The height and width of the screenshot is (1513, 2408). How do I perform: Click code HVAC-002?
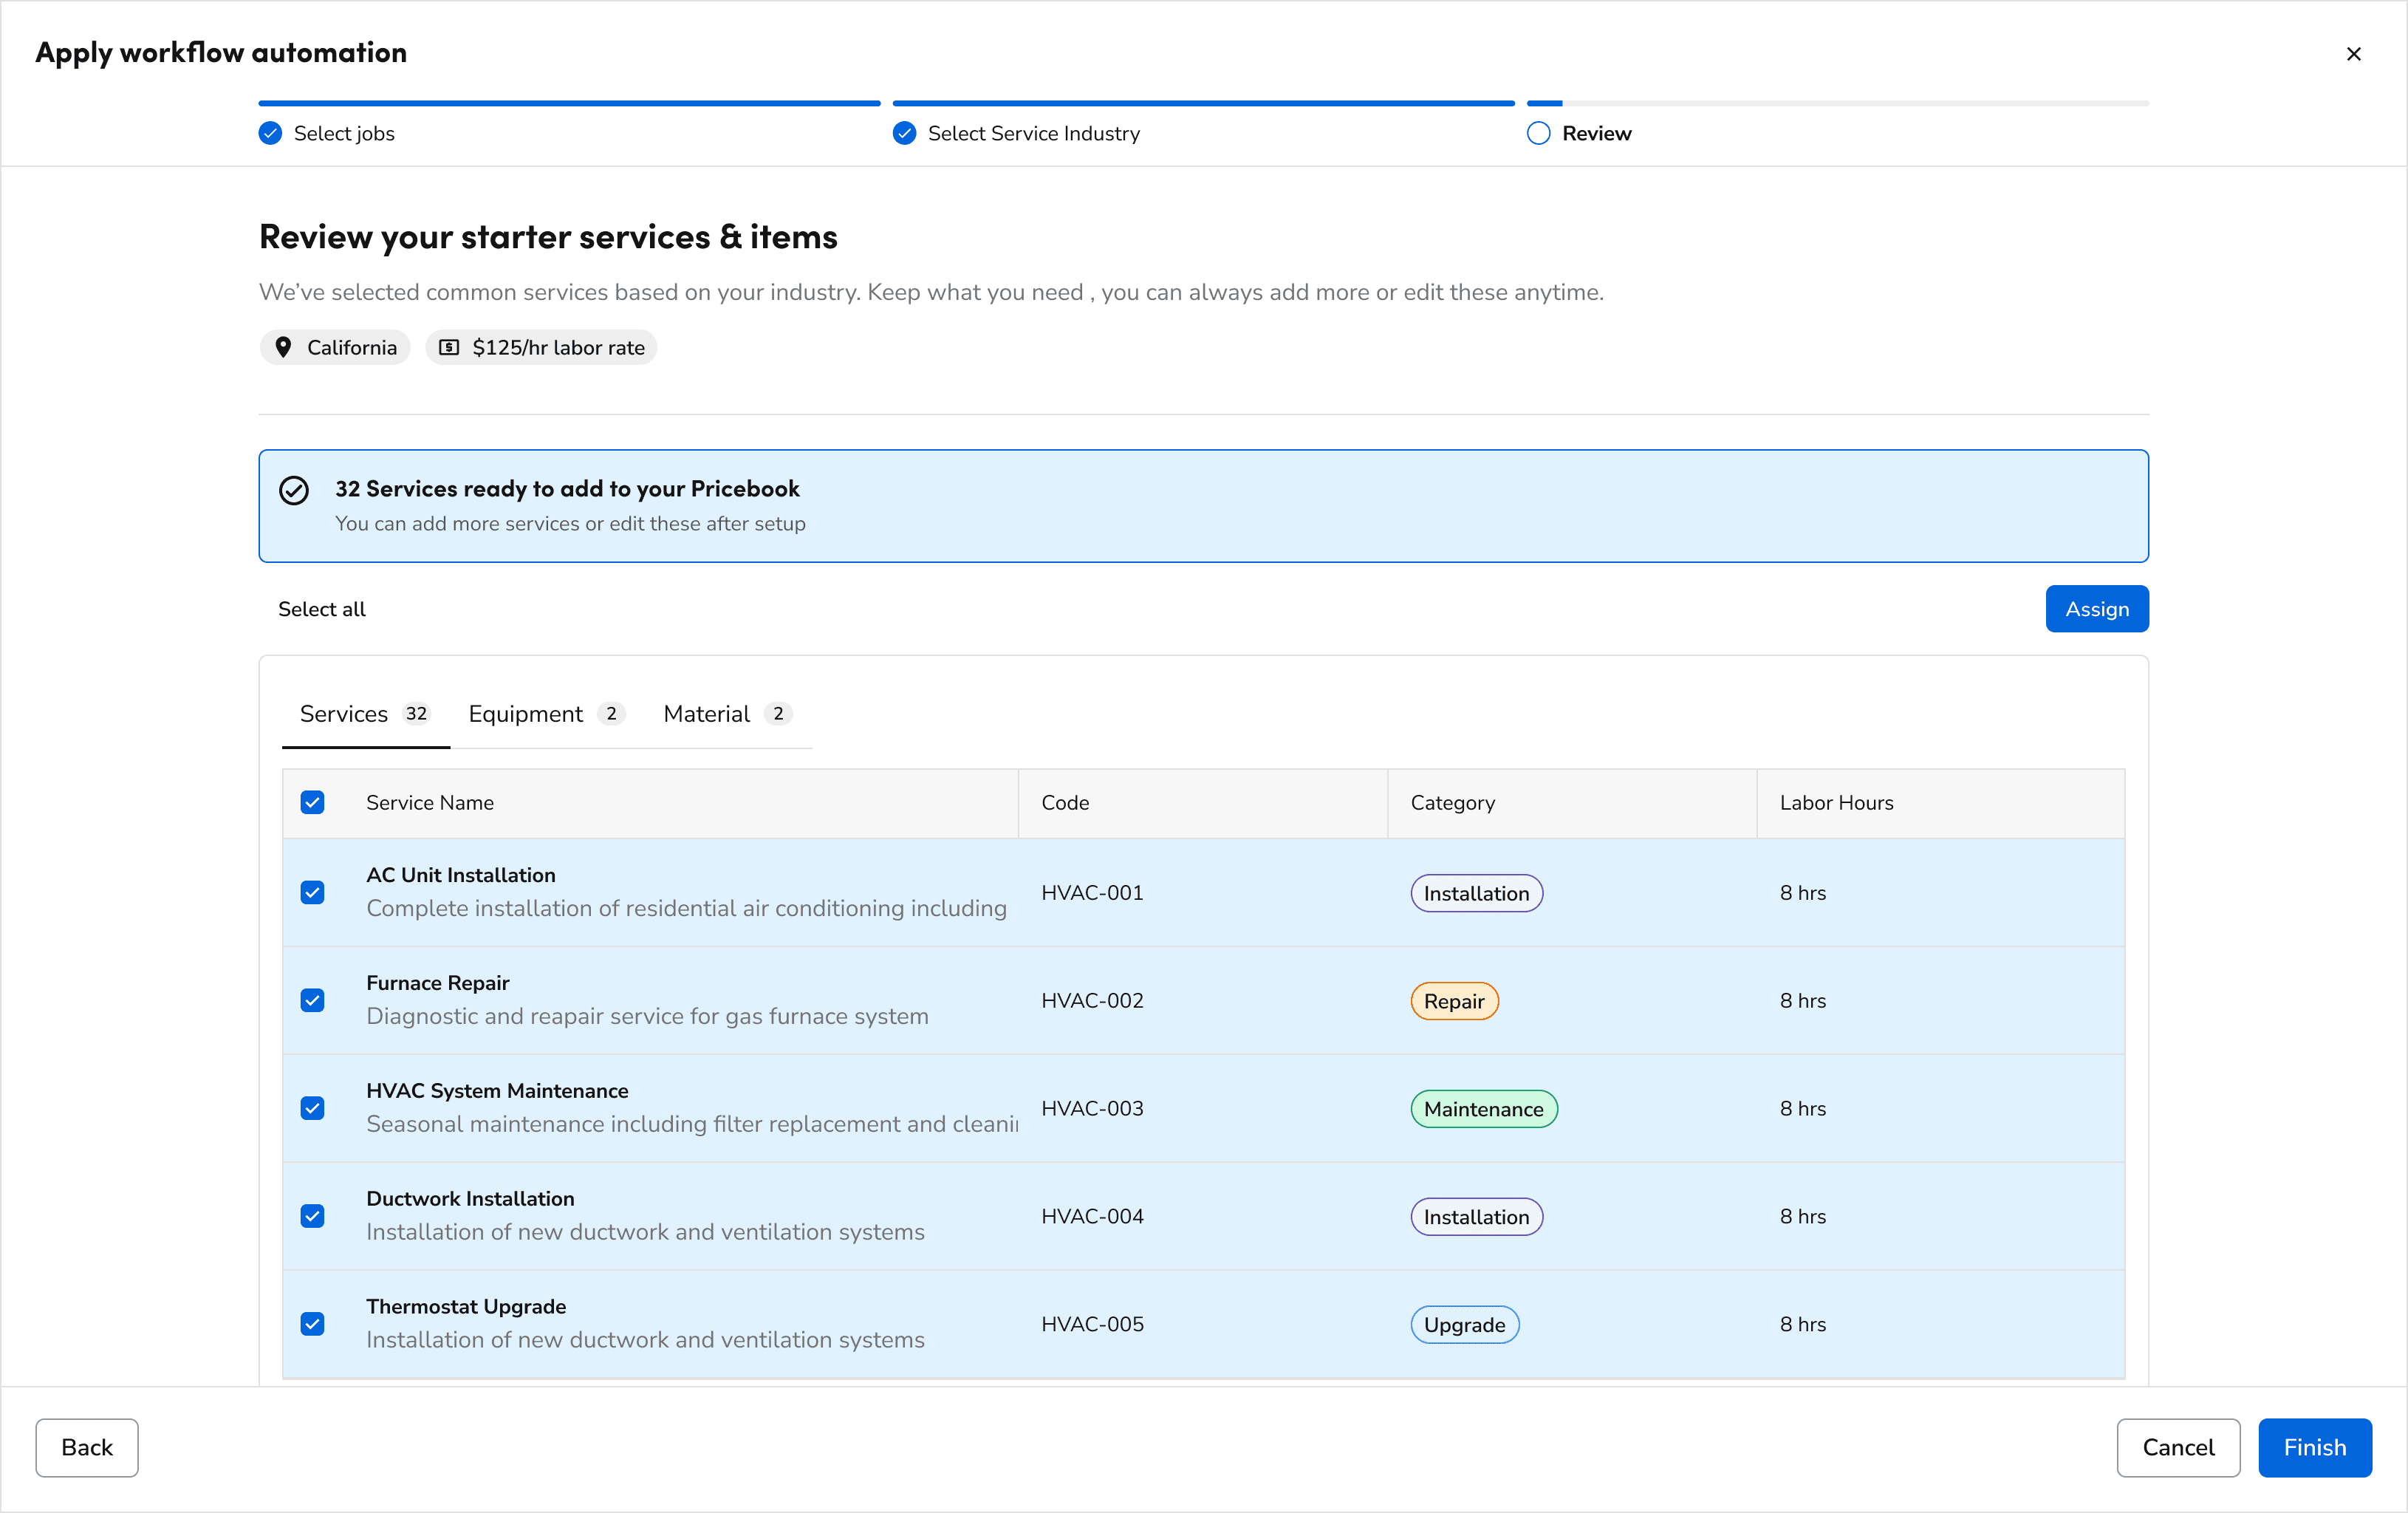(1092, 1000)
